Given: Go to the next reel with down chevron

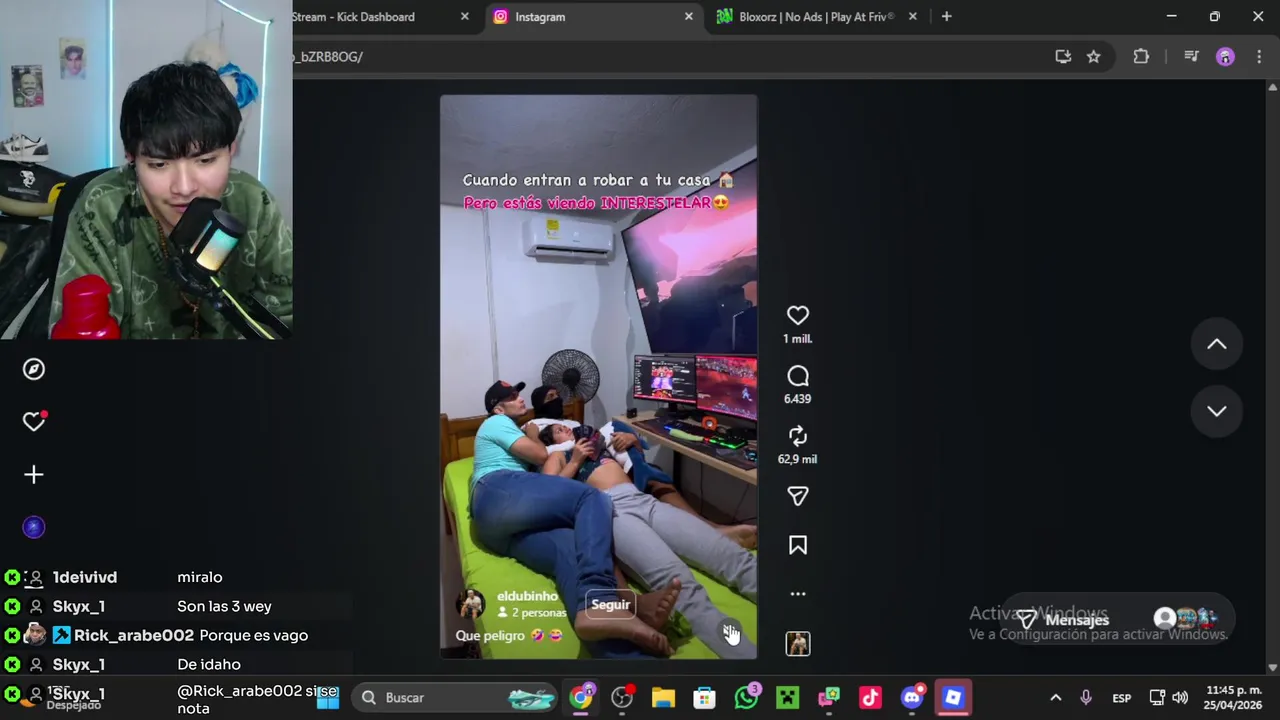Looking at the screenshot, I should coord(1216,411).
